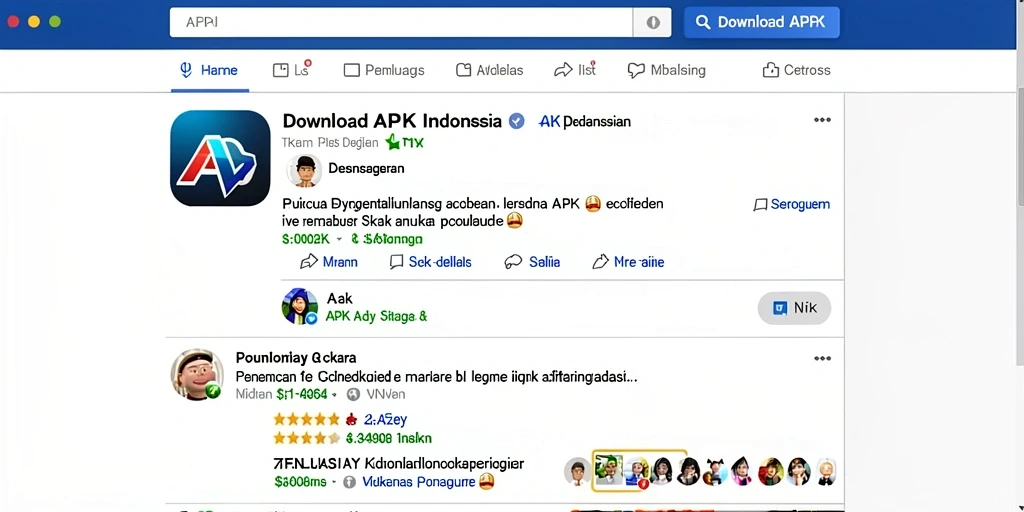Open the AK Pedanssian link
The height and width of the screenshot is (512, 1024).
click(x=584, y=121)
